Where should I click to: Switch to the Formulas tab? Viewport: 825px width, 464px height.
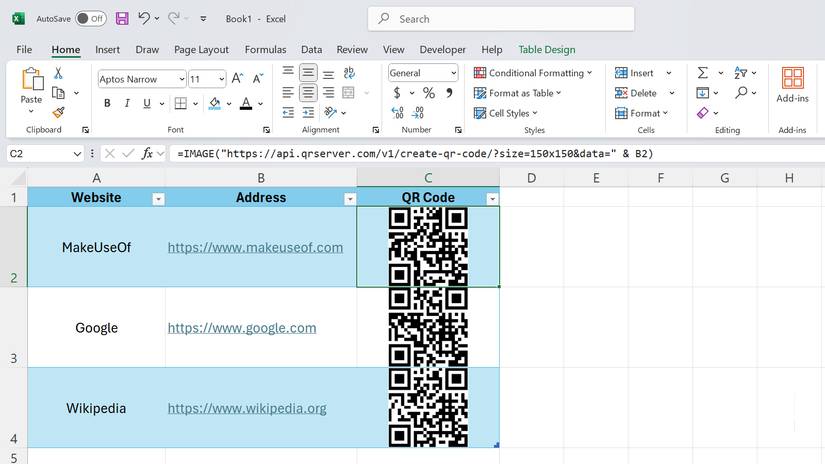tap(265, 49)
